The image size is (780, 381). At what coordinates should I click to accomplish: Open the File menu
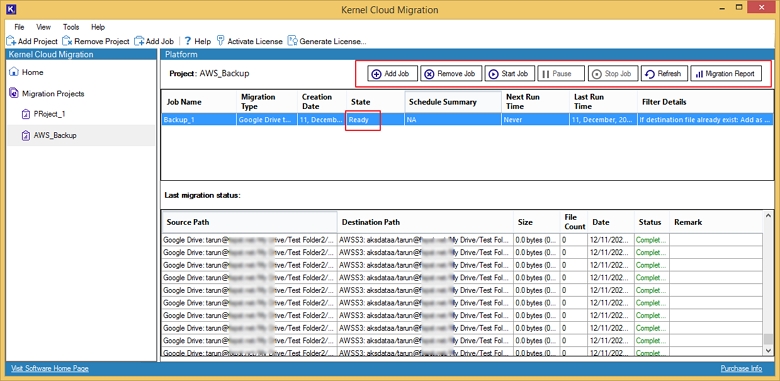(x=19, y=27)
